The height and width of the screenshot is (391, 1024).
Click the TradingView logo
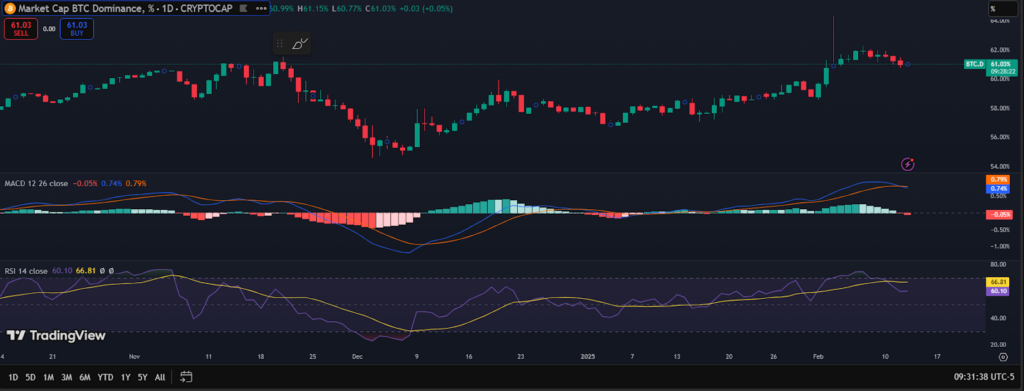coord(56,336)
